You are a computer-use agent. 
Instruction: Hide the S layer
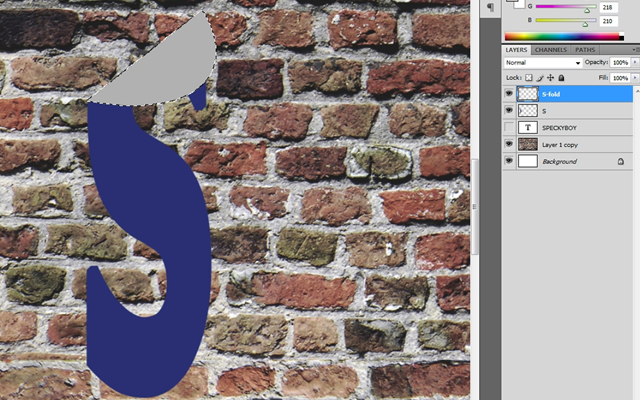(x=509, y=111)
